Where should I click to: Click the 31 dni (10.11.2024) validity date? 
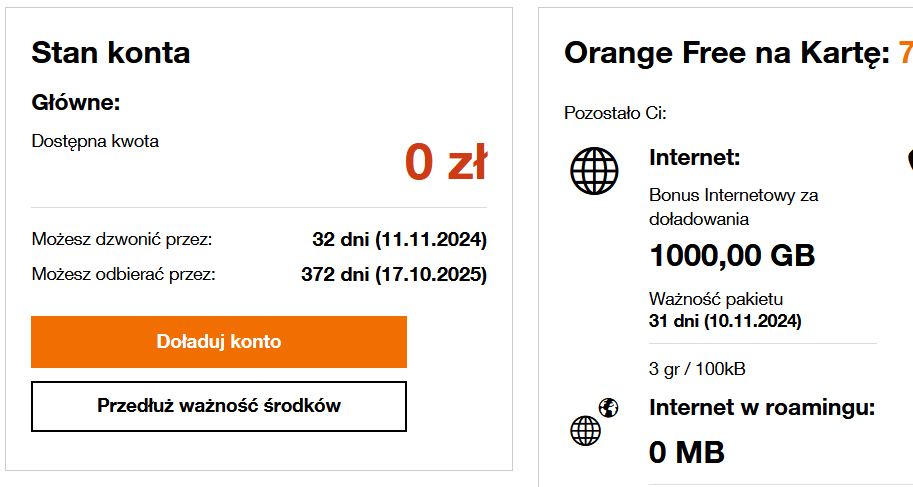pos(725,321)
